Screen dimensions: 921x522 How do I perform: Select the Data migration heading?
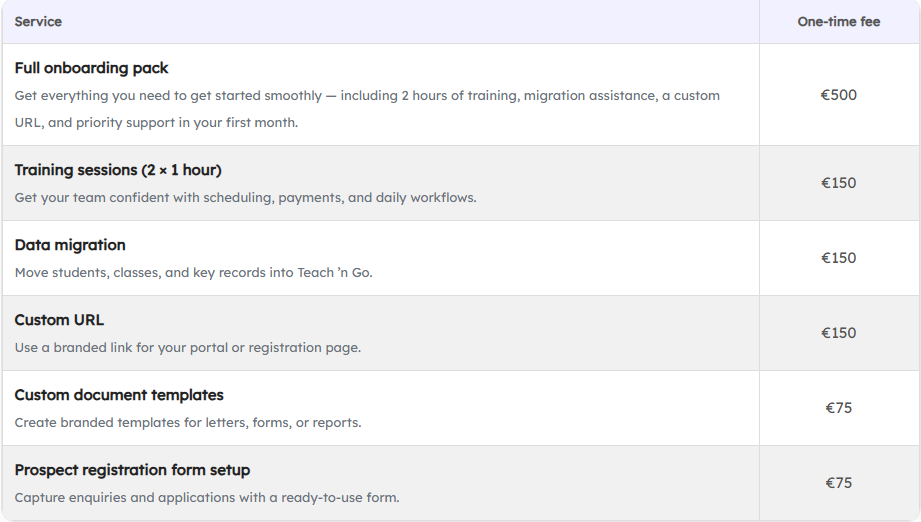pos(70,245)
